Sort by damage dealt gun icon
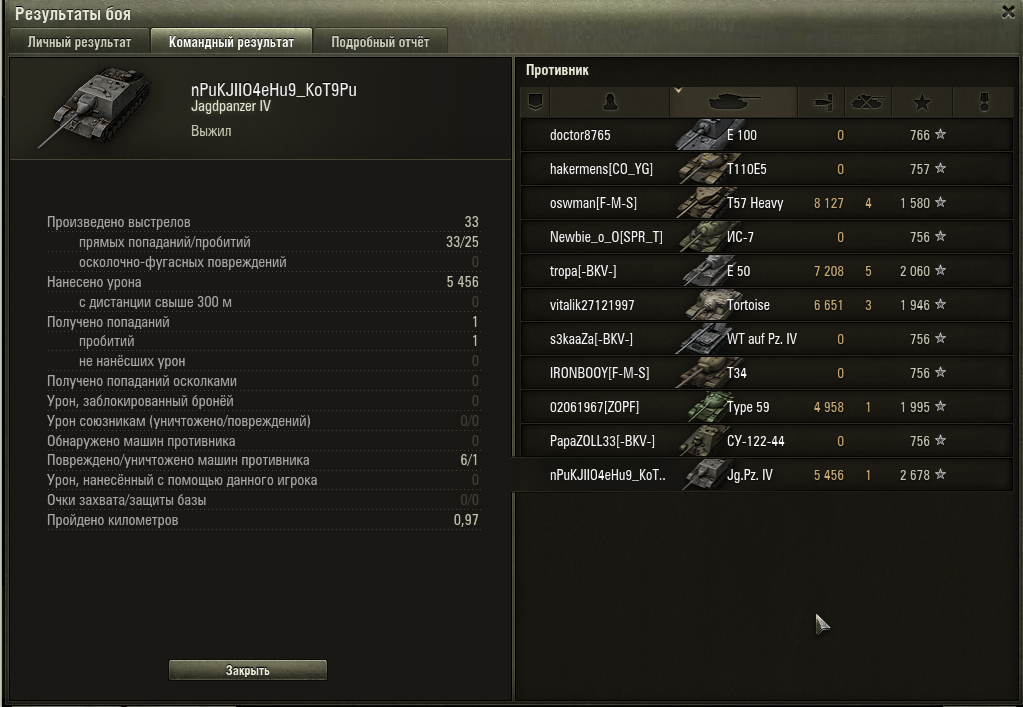 (821, 102)
